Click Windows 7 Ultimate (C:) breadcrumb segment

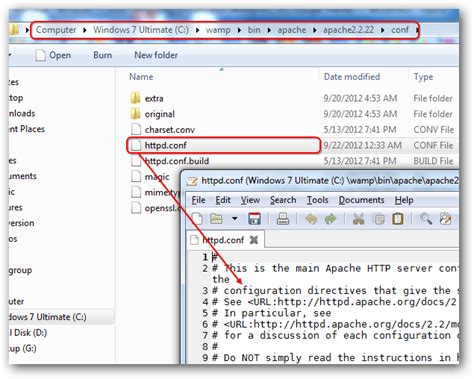pos(141,30)
